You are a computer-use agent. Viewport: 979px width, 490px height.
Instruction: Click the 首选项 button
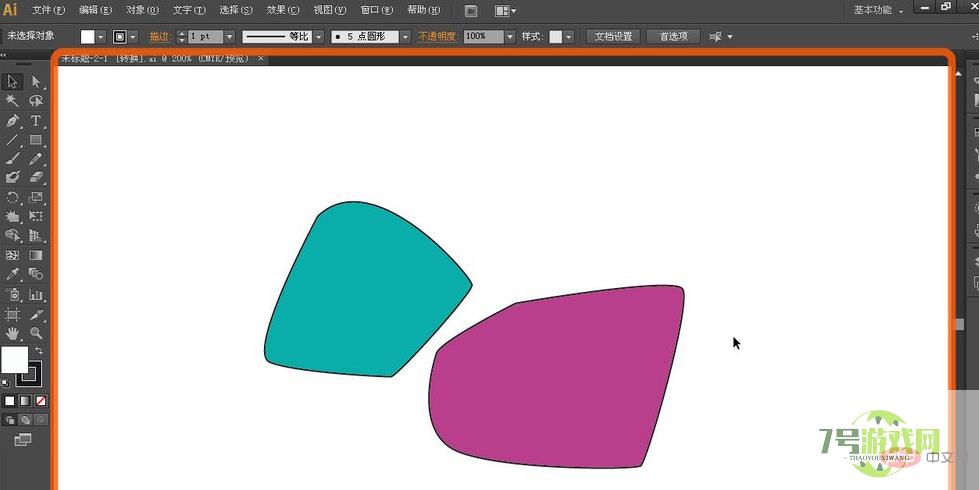coord(673,36)
